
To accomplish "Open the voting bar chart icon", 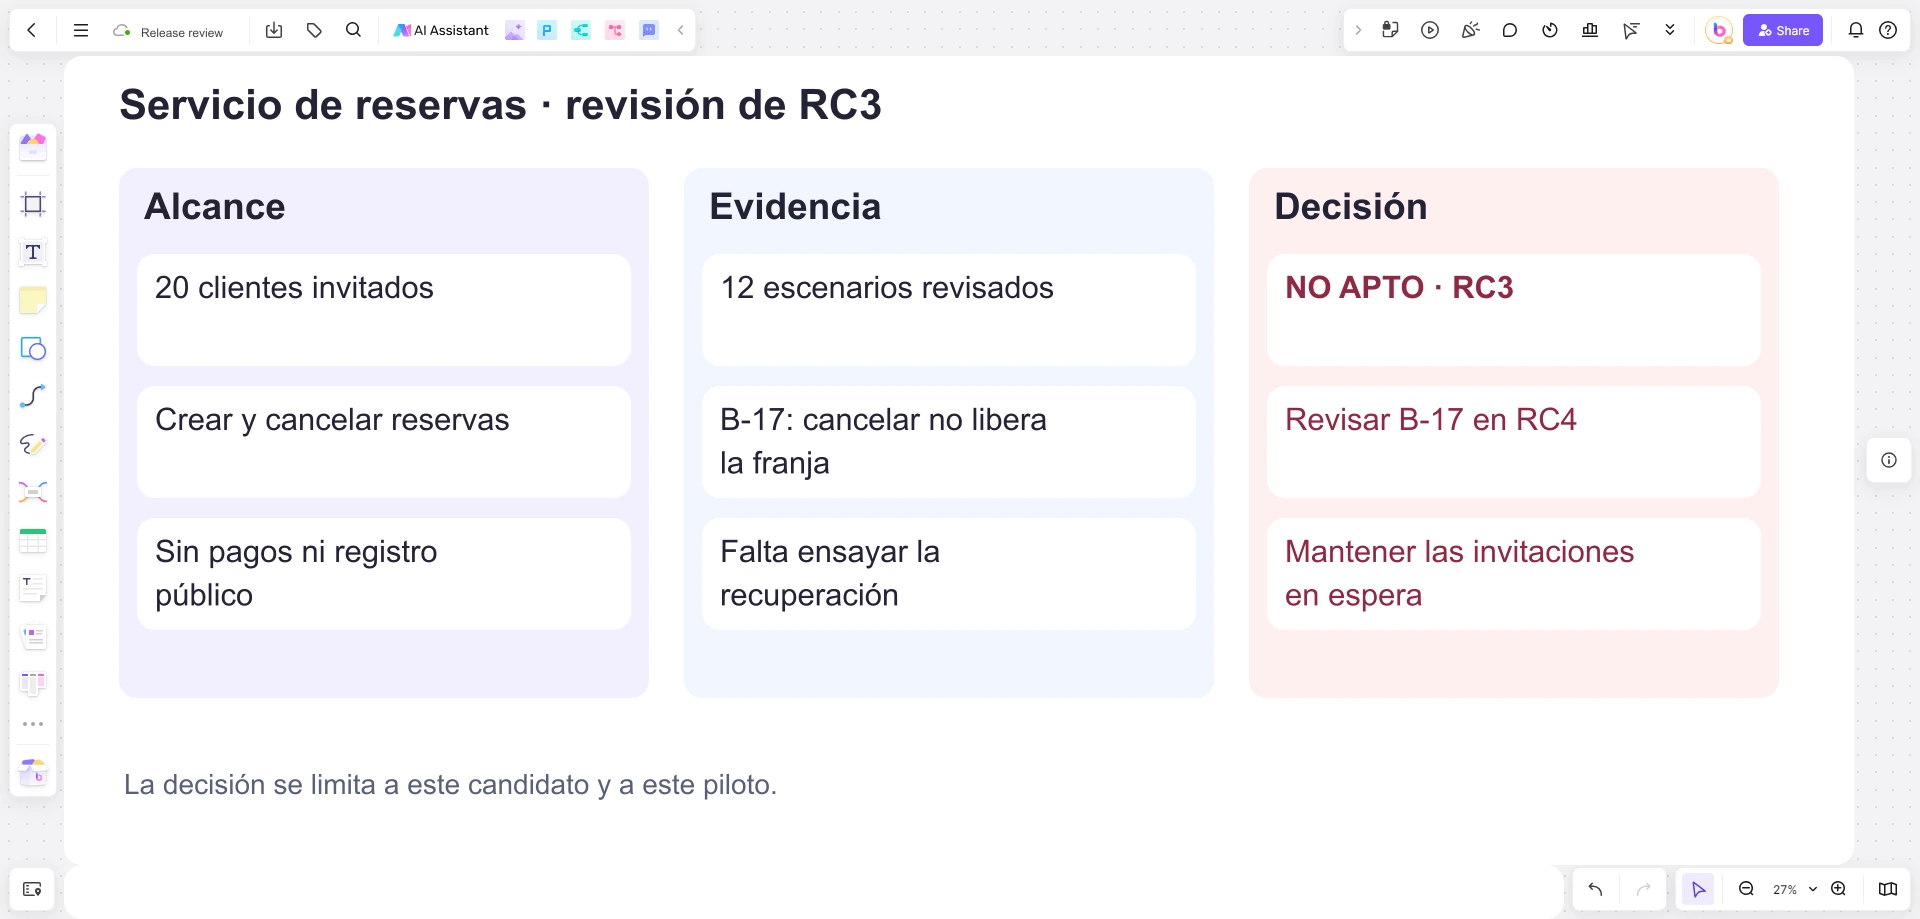I will [x=1590, y=30].
